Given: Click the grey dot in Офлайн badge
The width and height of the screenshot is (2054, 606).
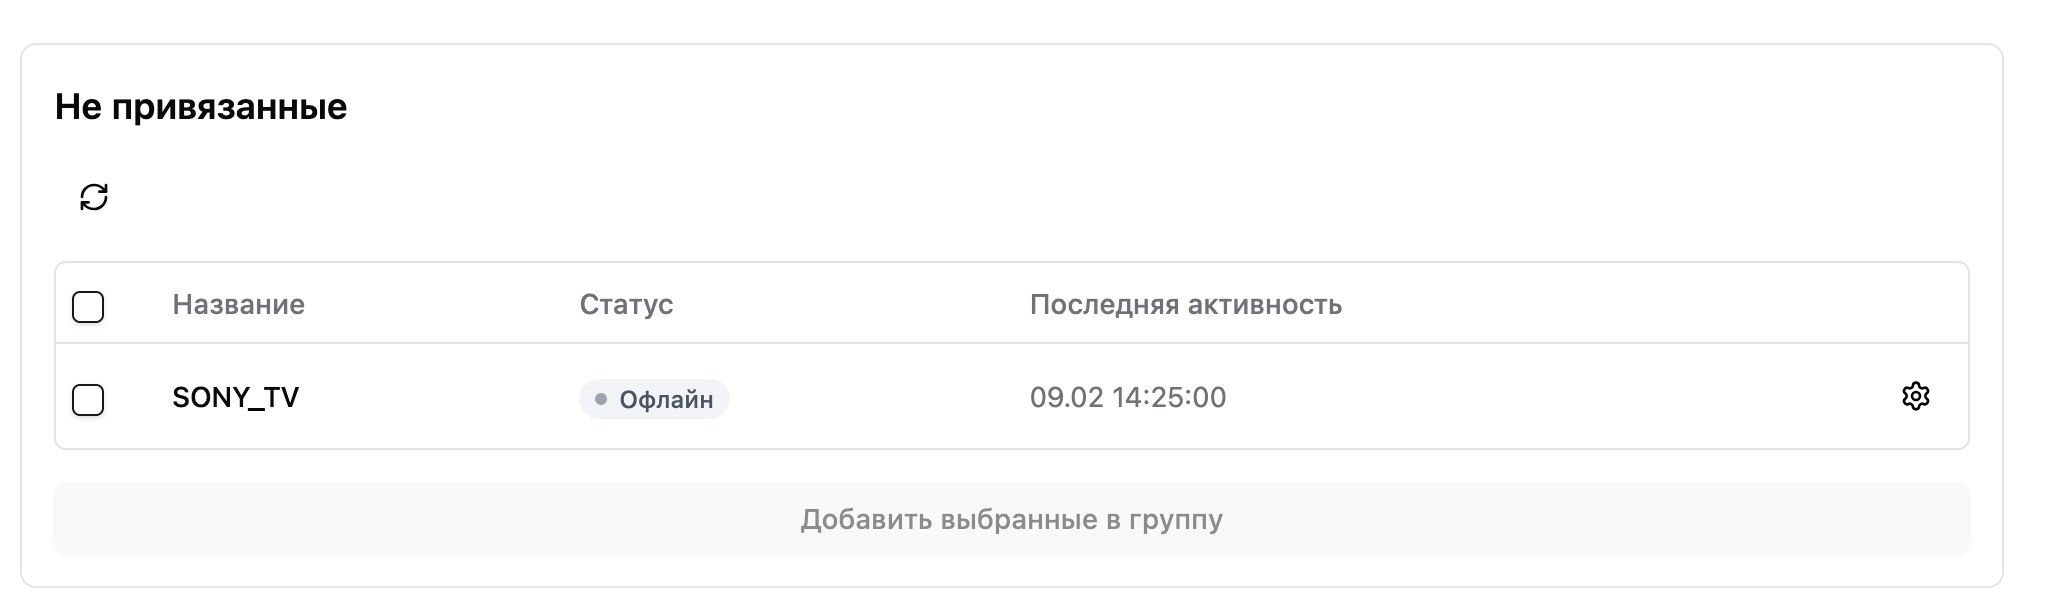Looking at the screenshot, I should coord(601,399).
